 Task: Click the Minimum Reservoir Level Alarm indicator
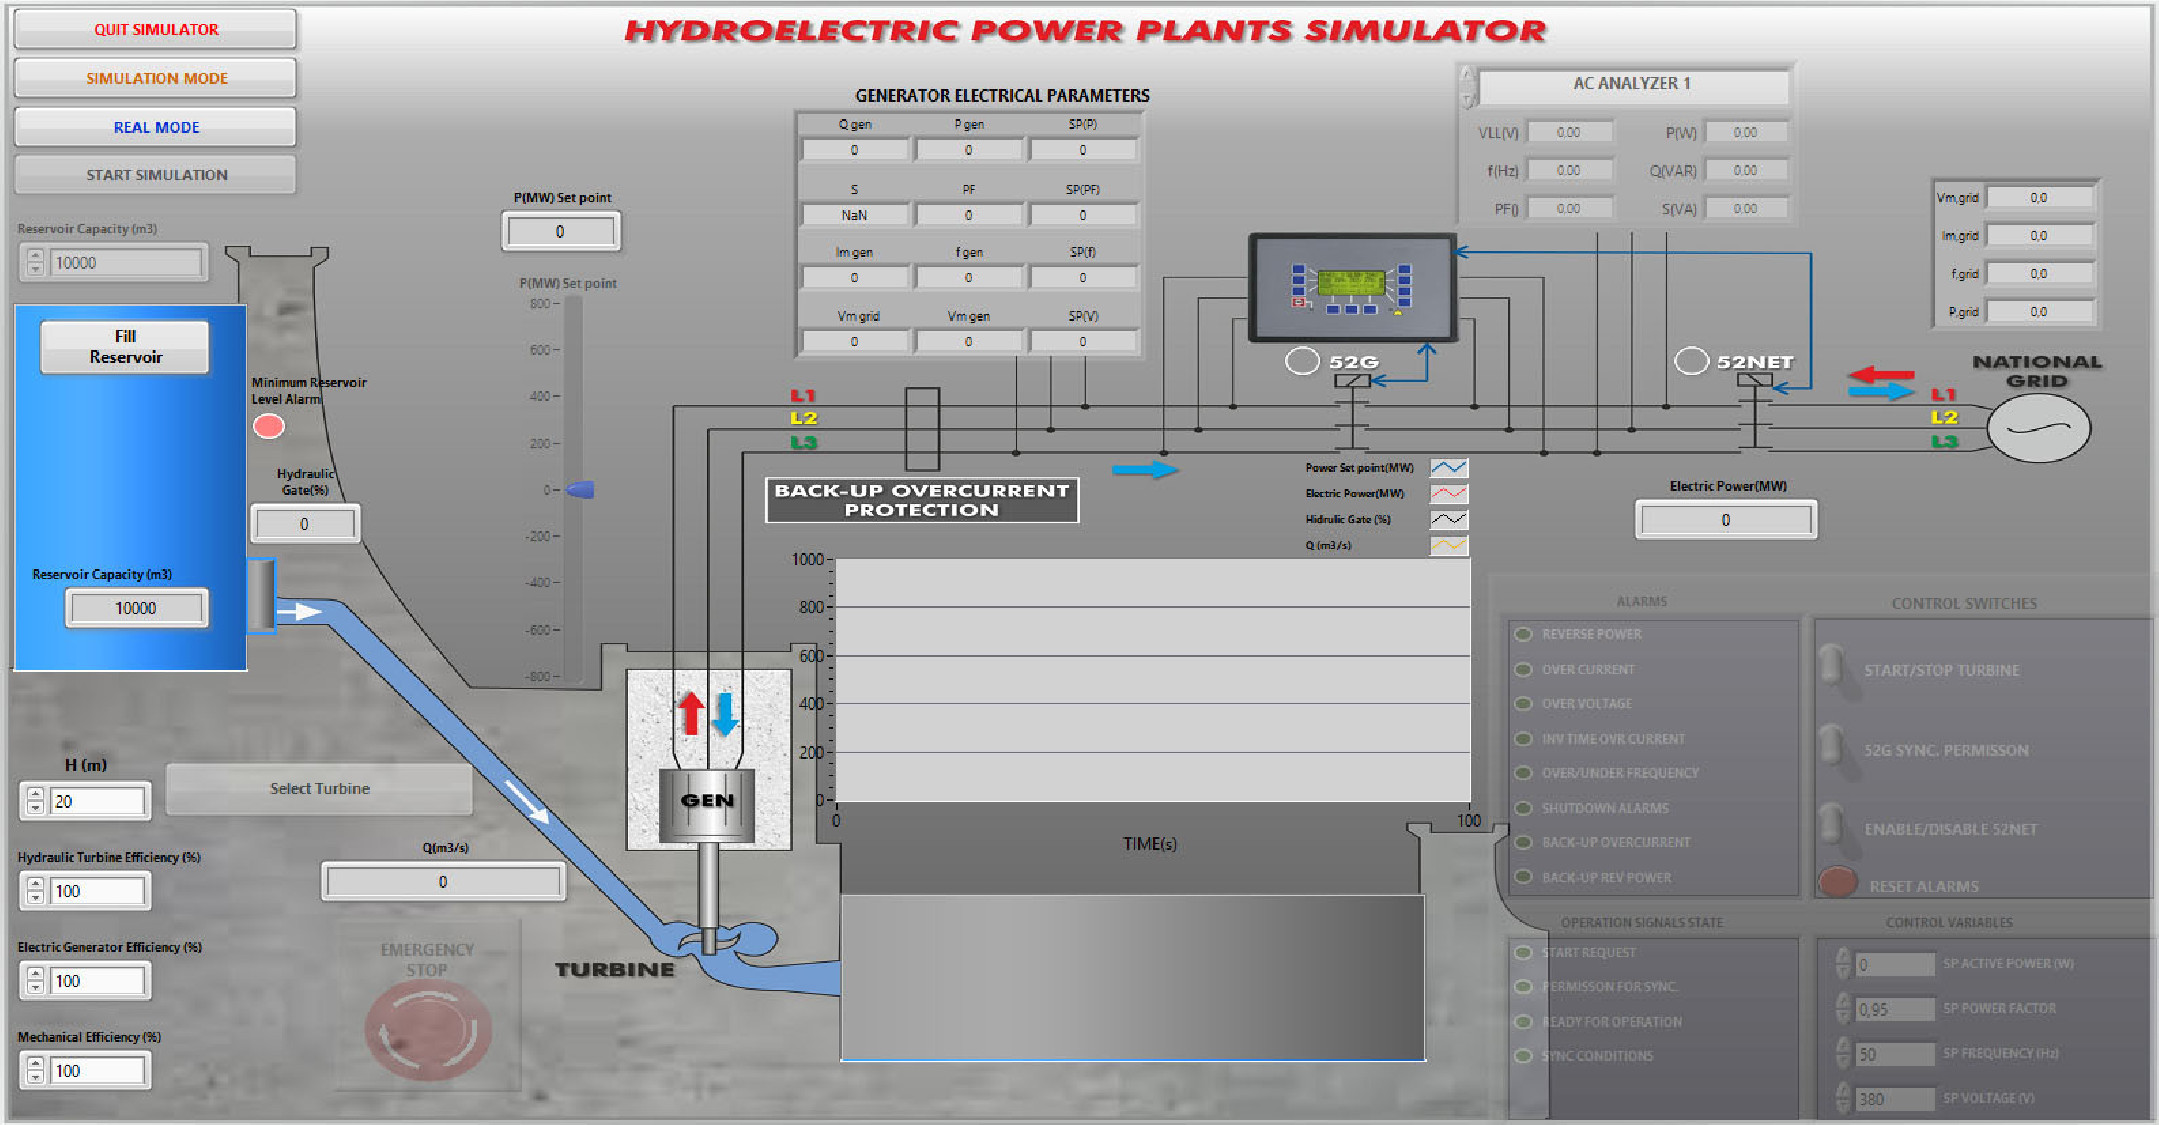268,427
